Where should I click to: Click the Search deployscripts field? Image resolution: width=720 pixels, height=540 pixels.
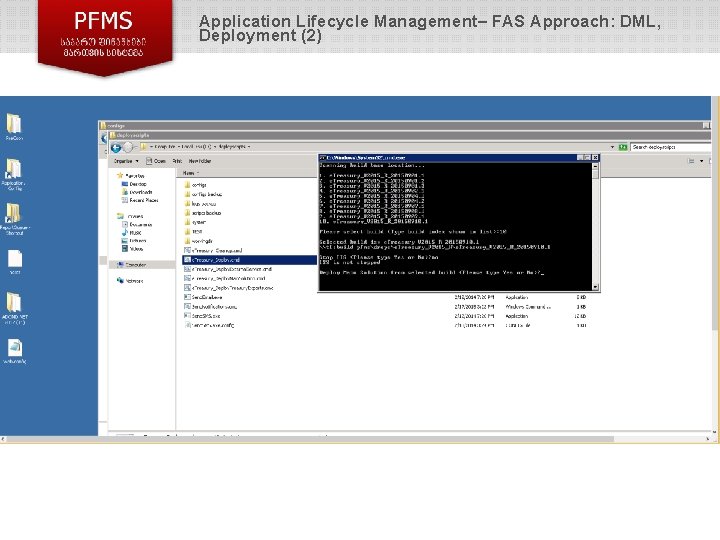[x=670, y=147]
